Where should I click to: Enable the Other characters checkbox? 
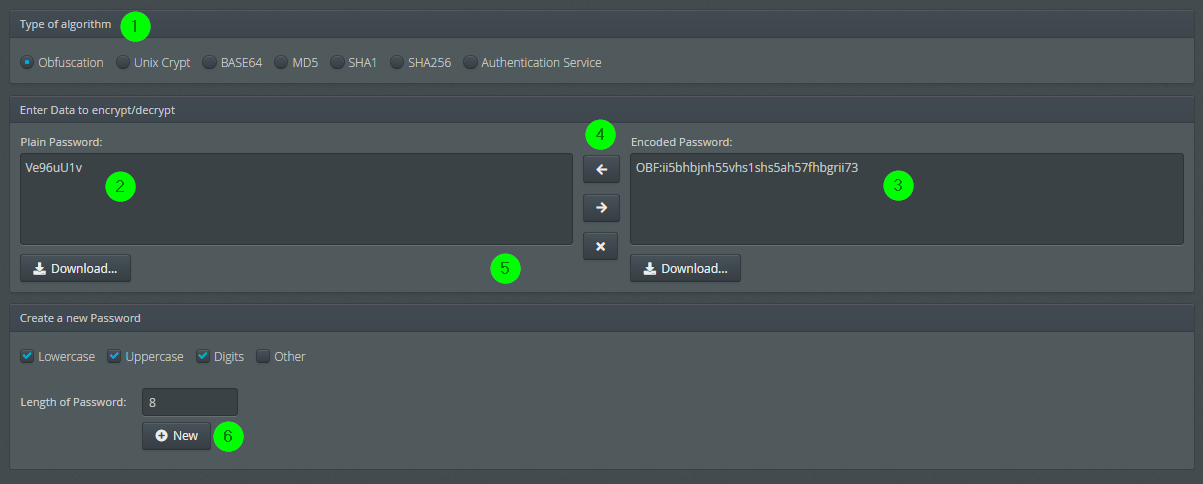click(263, 356)
